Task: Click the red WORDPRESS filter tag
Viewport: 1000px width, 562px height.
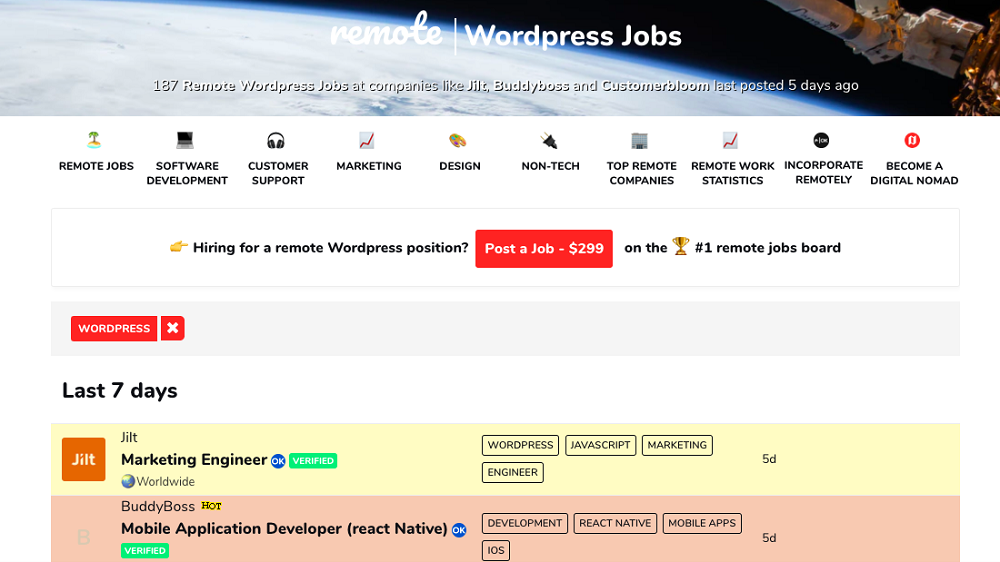Action: [114, 328]
